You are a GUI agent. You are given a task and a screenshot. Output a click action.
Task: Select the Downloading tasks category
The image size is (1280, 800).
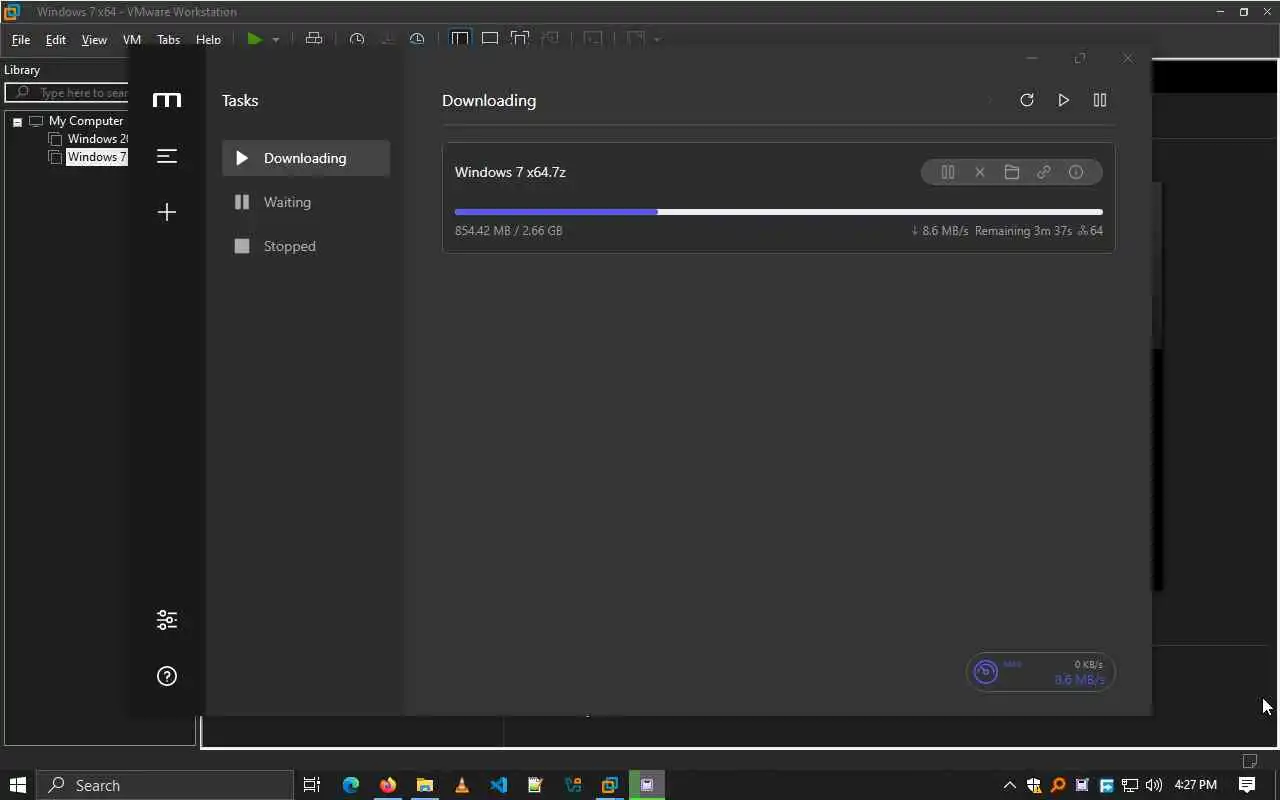click(306, 158)
